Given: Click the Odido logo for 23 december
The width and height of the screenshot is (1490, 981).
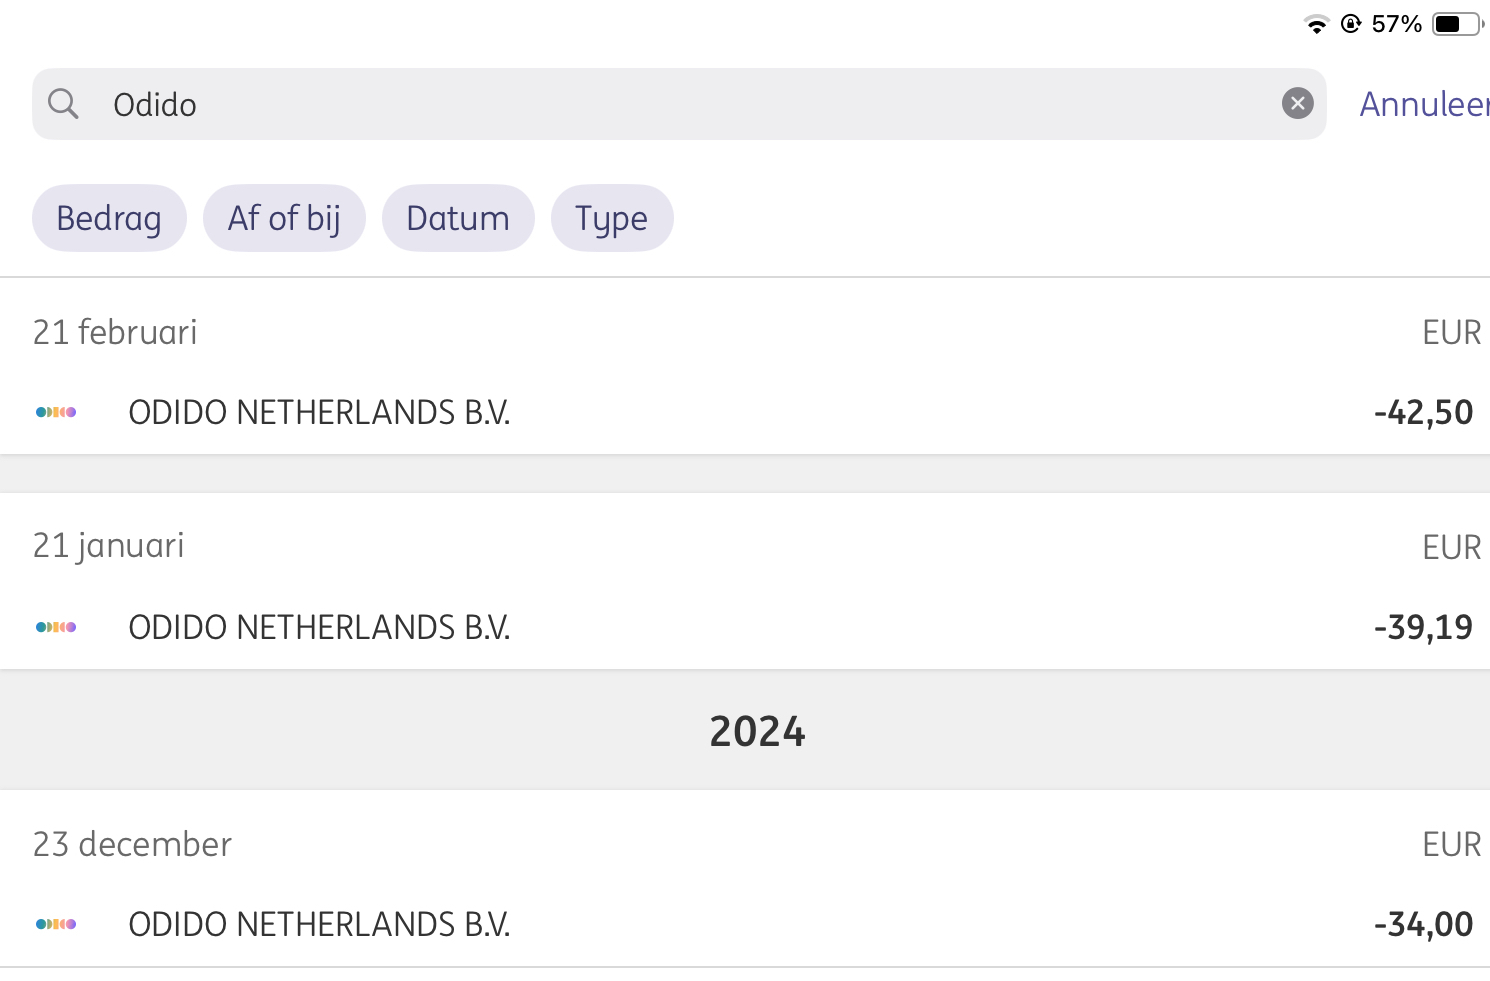Looking at the screenshot, I should click(56, 924).
